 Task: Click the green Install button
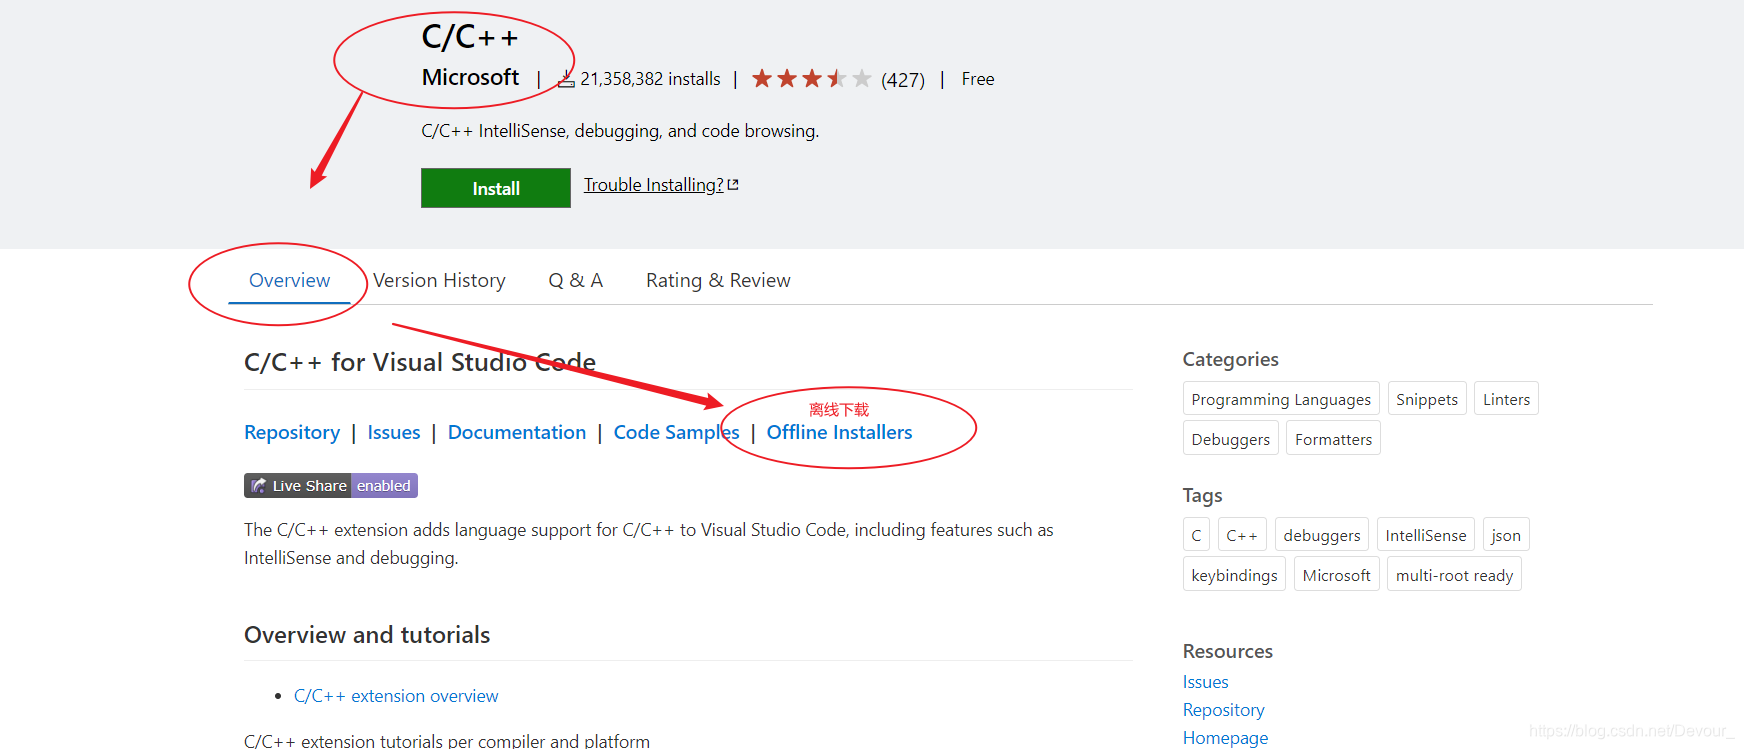pos(496,188)
